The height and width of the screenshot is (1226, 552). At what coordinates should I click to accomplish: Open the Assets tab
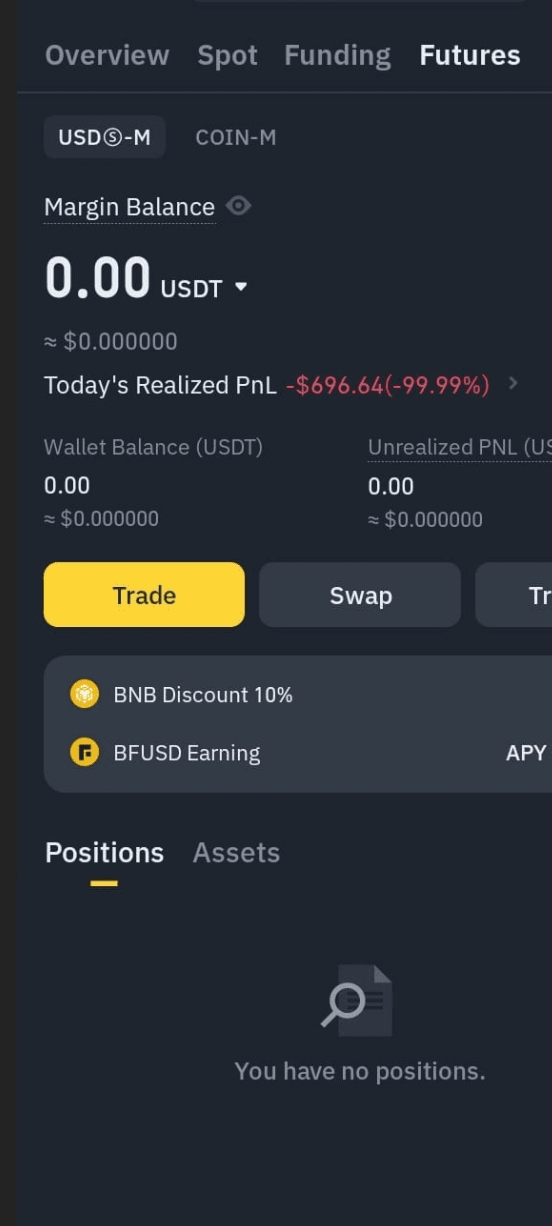click(236, 852)
